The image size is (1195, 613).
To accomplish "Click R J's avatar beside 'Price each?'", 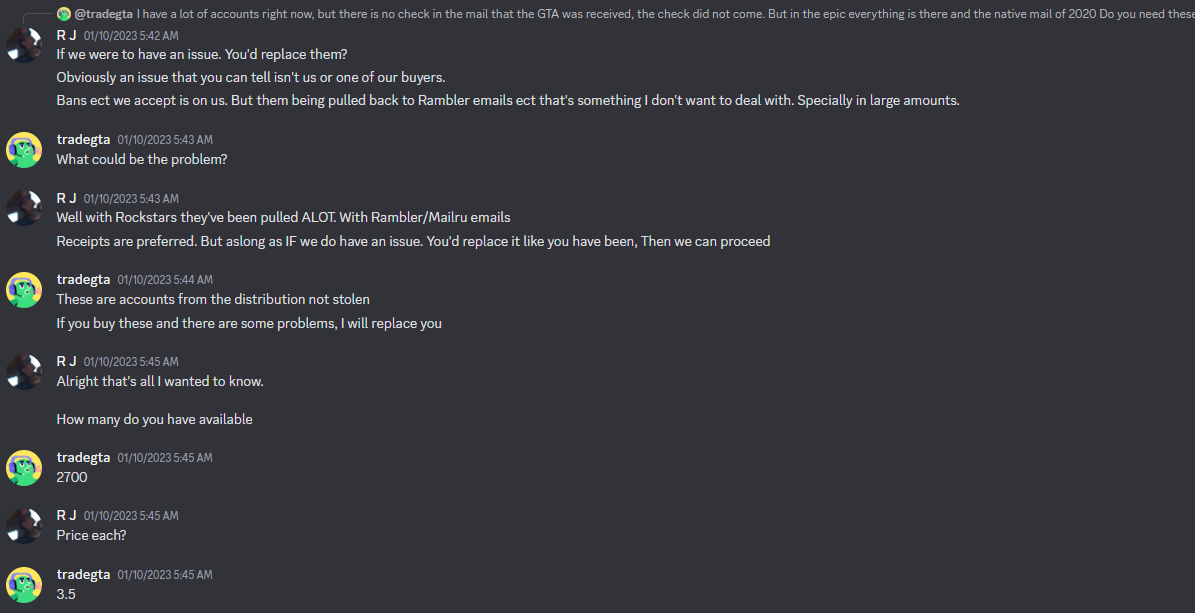I will point(24,525).
